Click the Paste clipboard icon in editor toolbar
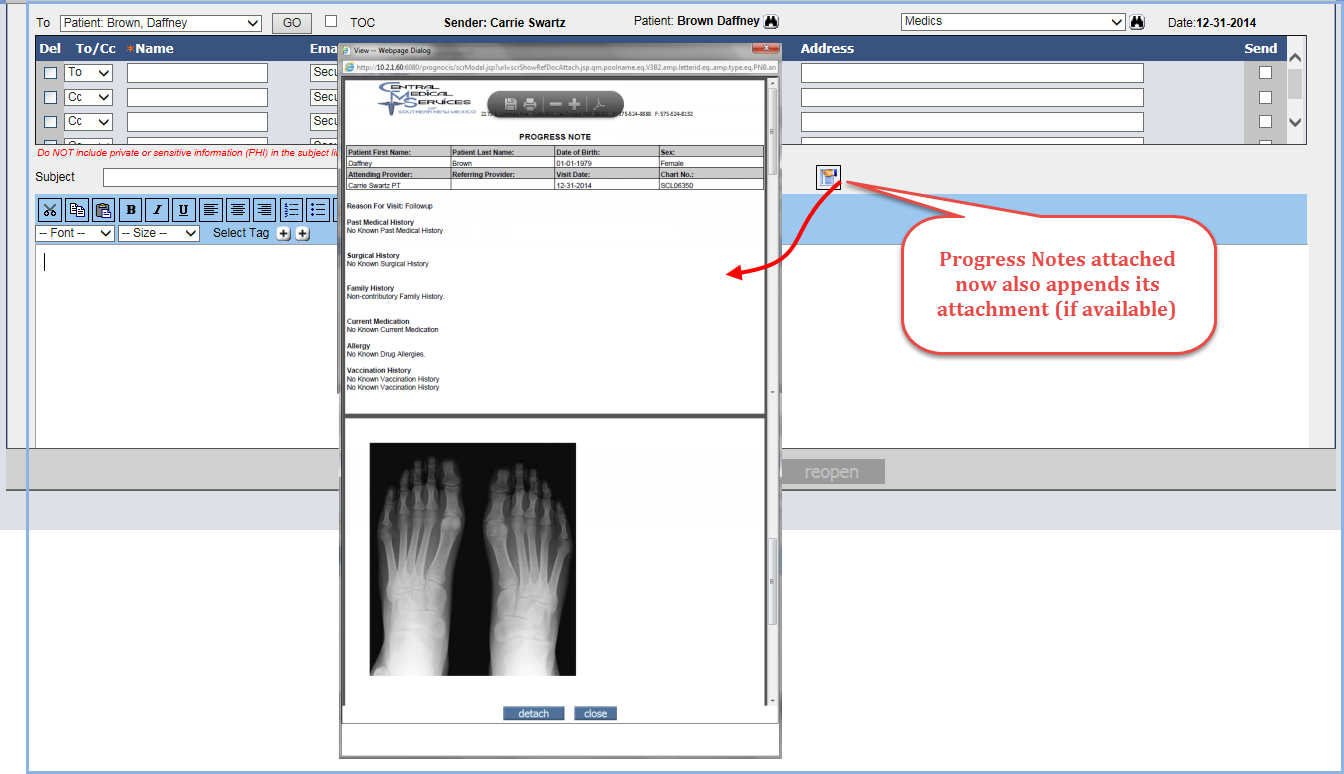Screen dimensions: 1344x774 tap(103, 210)
